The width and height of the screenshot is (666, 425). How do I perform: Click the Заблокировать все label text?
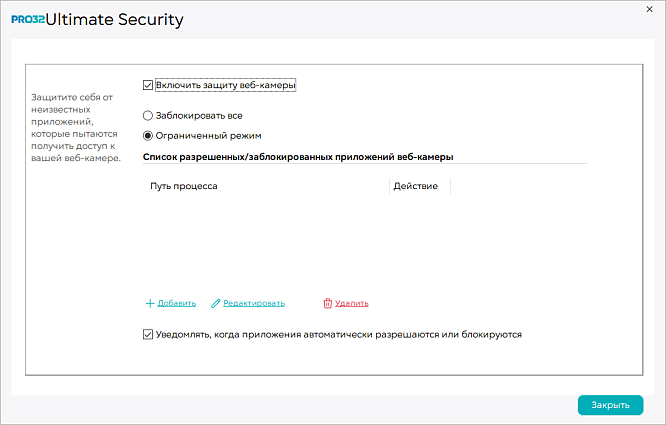[199, 115]
